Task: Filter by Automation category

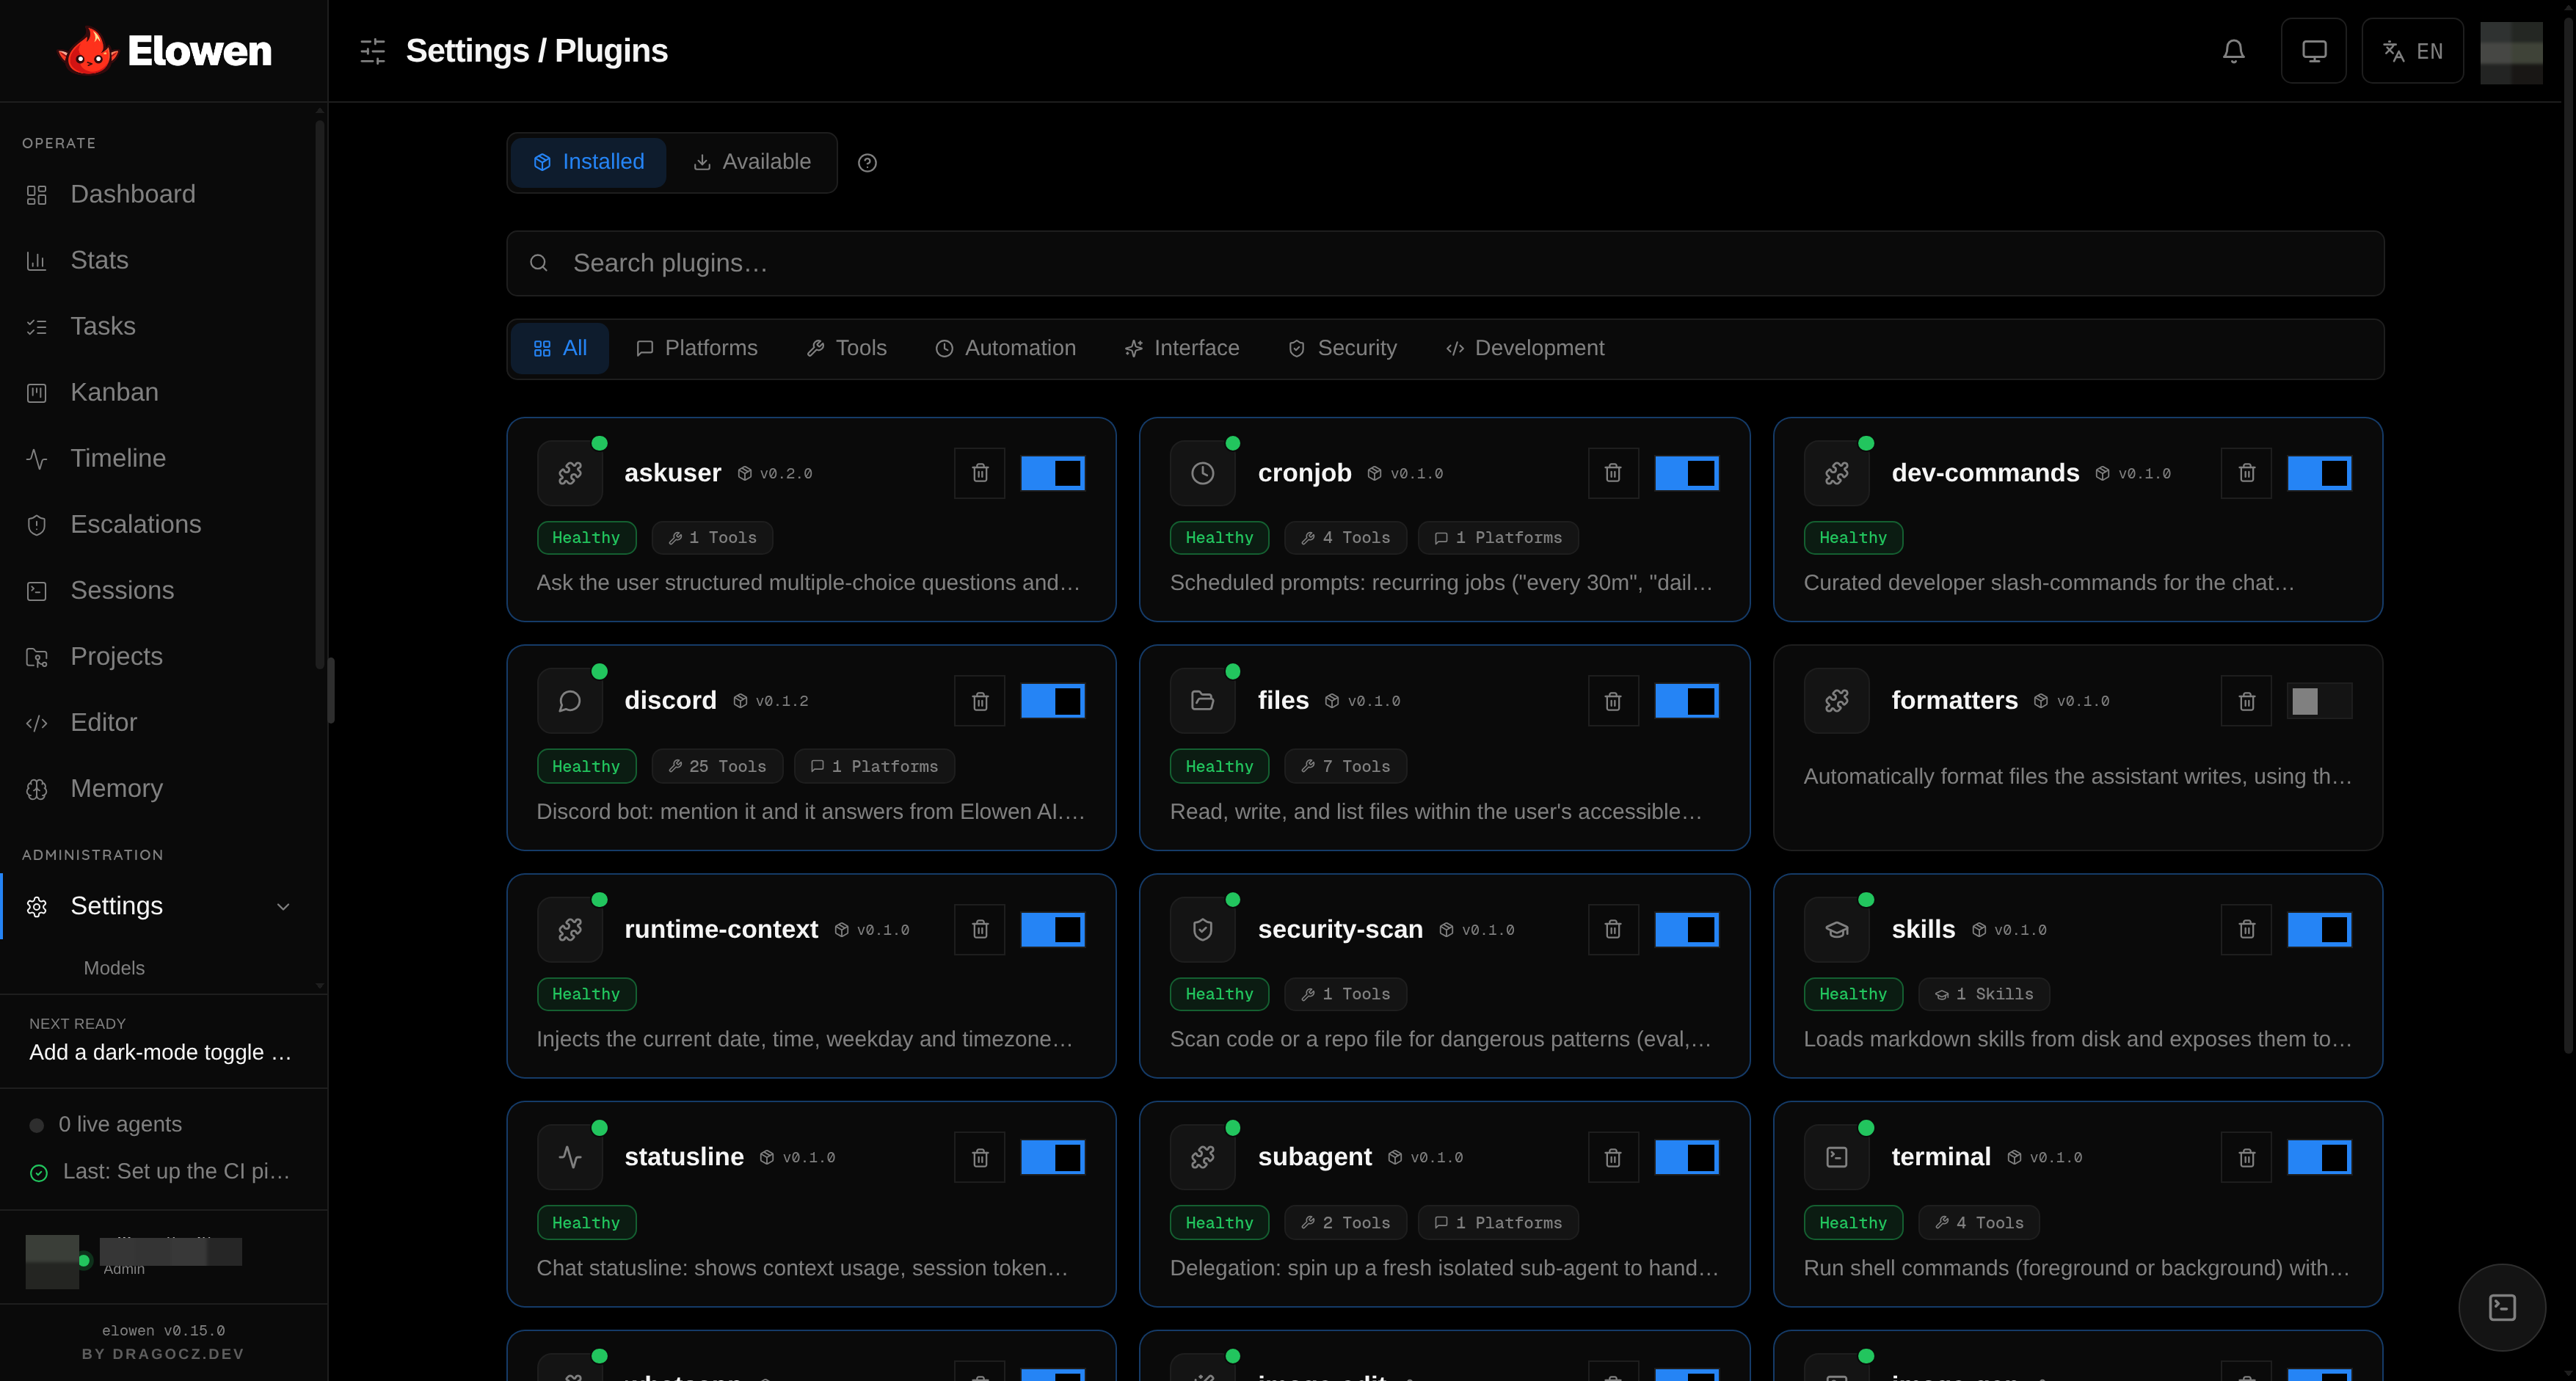Action: [x=1005, y=348]
